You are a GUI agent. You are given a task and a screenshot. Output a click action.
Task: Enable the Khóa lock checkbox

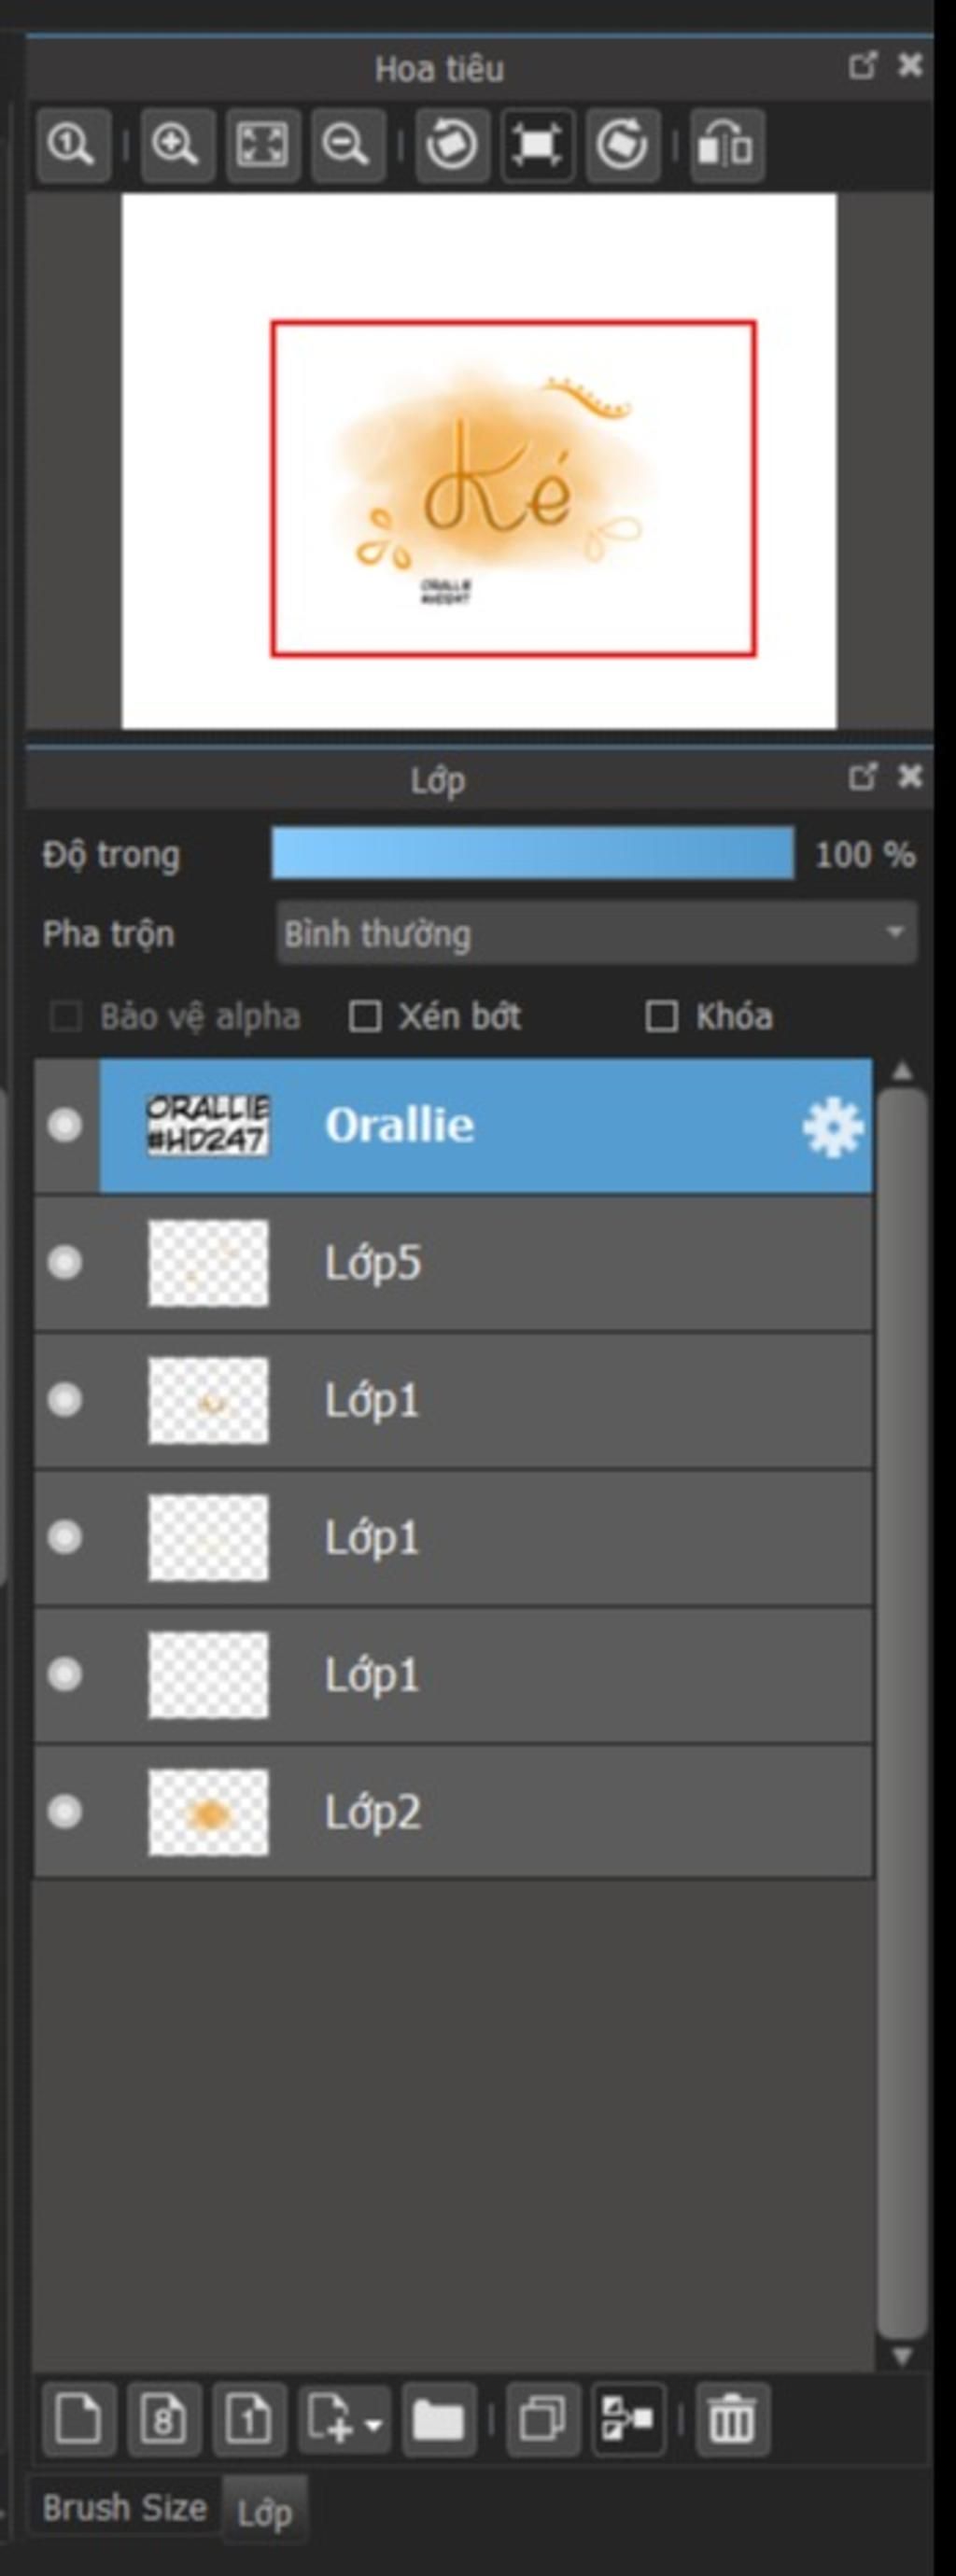click(x=661, y=1017)
